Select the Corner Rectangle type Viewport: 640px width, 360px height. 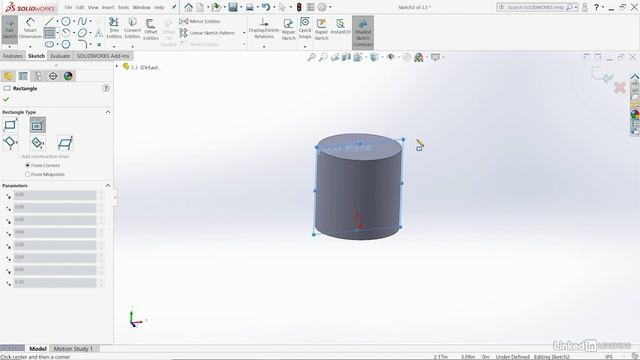tap(10, 125)
